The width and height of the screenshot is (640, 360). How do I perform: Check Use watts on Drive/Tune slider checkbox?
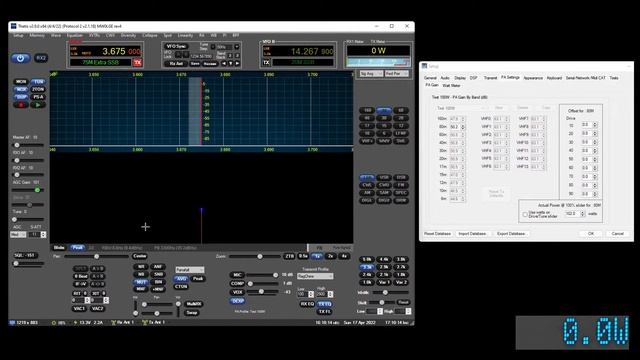tap(525, 215)
